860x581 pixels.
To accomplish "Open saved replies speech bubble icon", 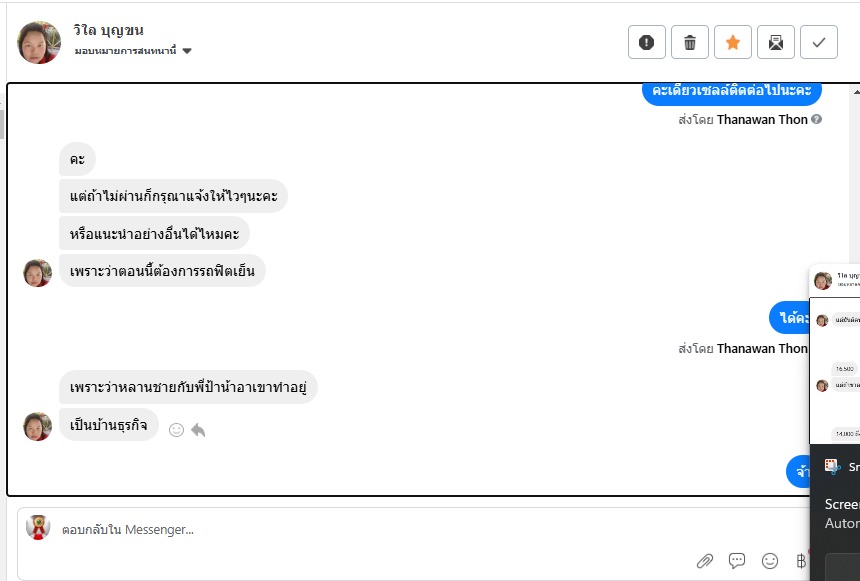I will [x=737, y=561].
